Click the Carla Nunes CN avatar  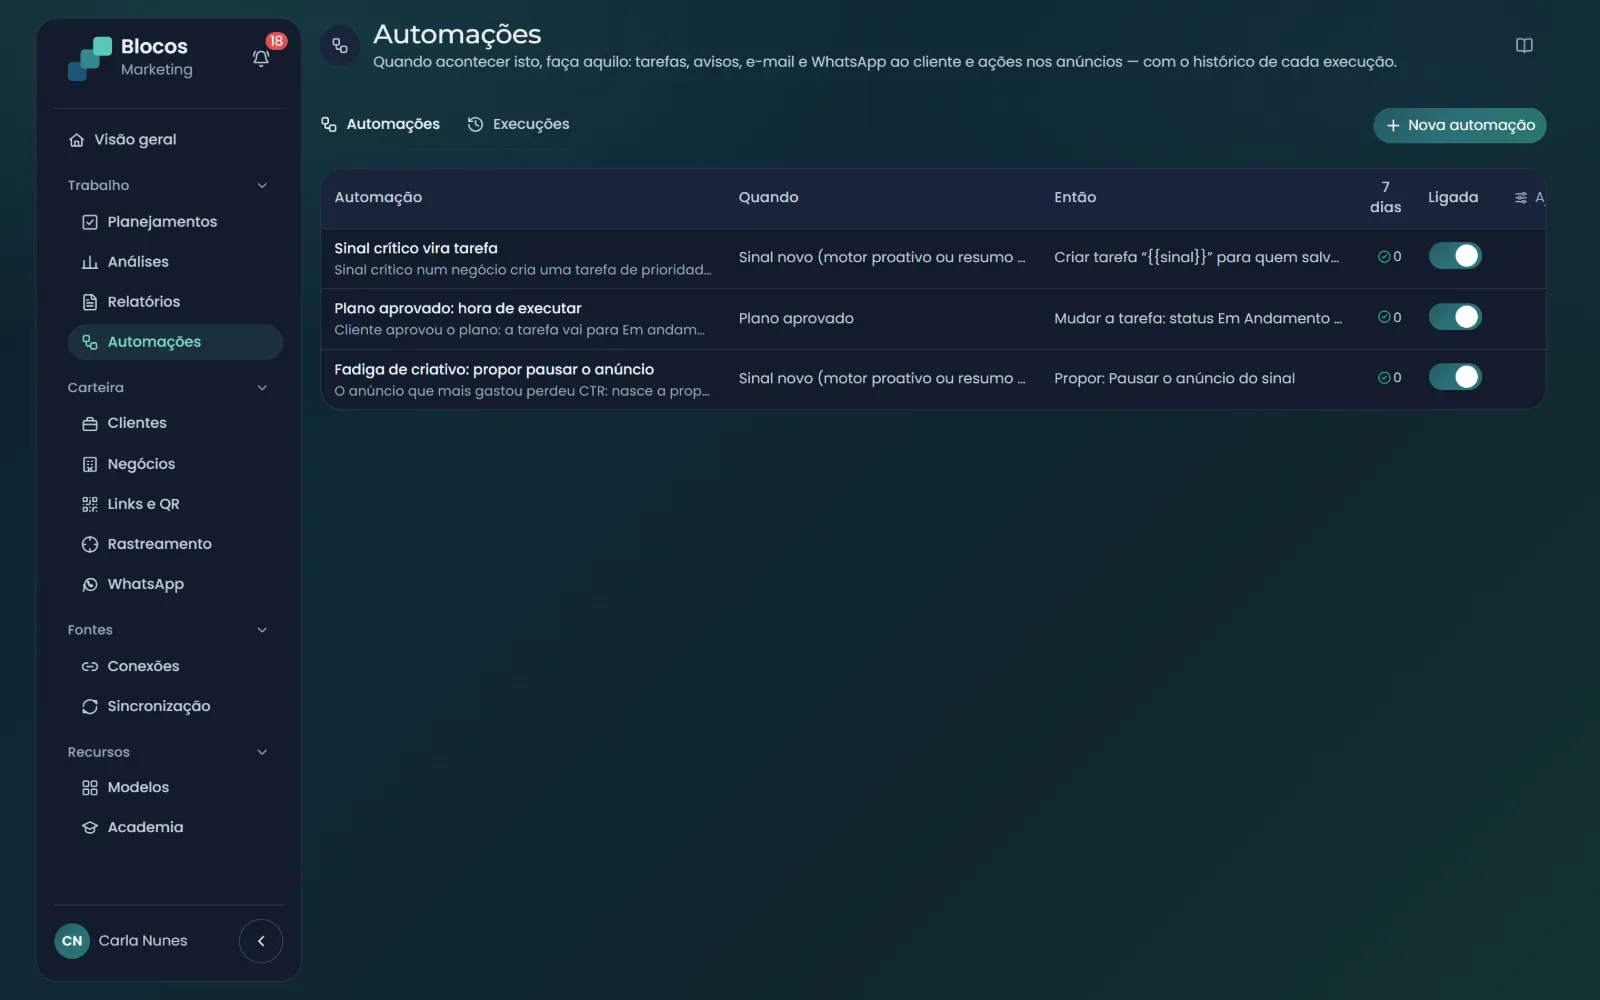point(72,940)
